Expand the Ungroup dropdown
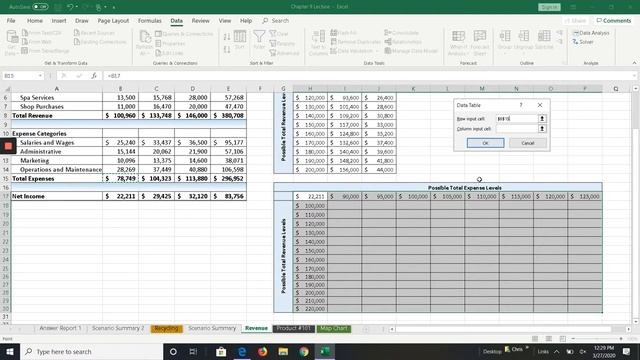The width and height of the screenshot is (640, 360). [x=524, y=53]
